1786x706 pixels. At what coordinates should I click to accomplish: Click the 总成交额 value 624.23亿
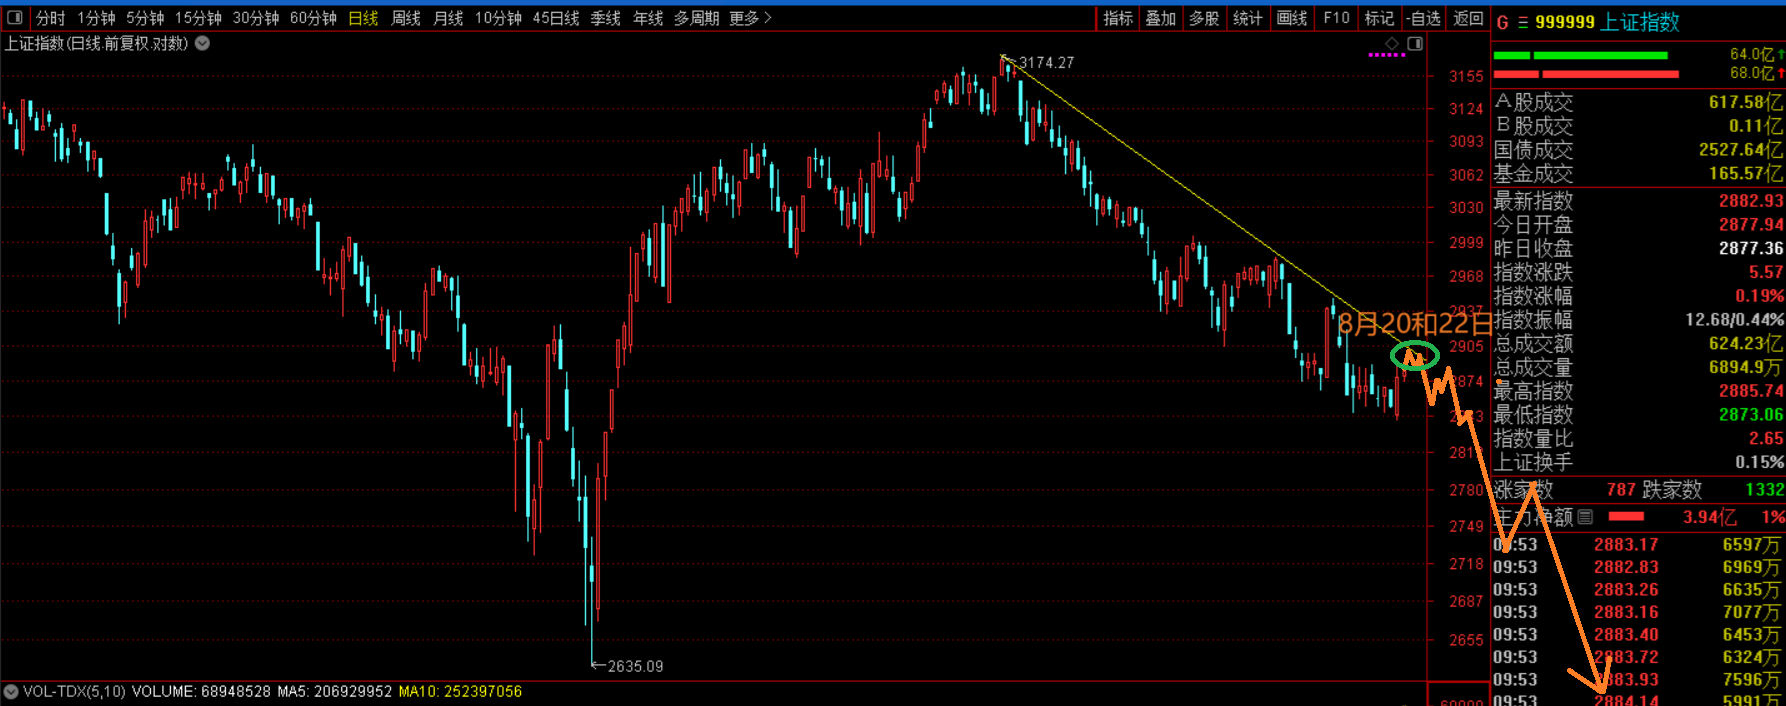pos(1745,343)
